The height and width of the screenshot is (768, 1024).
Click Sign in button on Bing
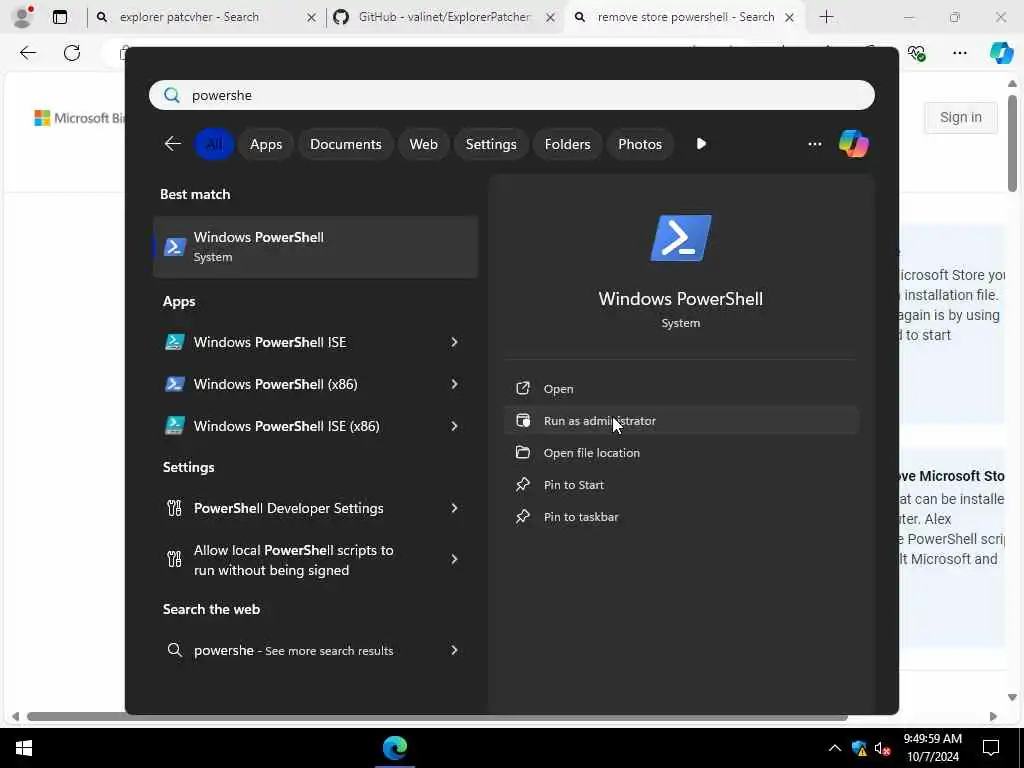(x=960, y=118)
